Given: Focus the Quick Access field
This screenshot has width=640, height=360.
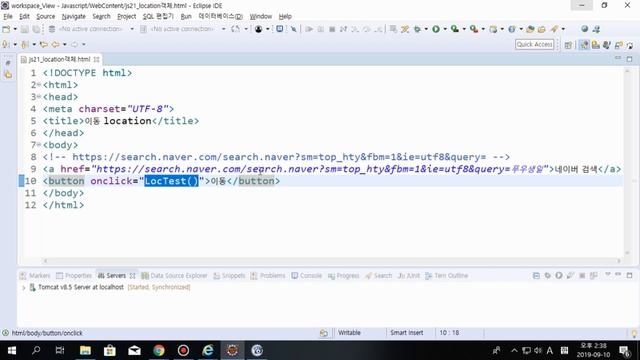Looking at the screenshot, I should pos(534,44).
